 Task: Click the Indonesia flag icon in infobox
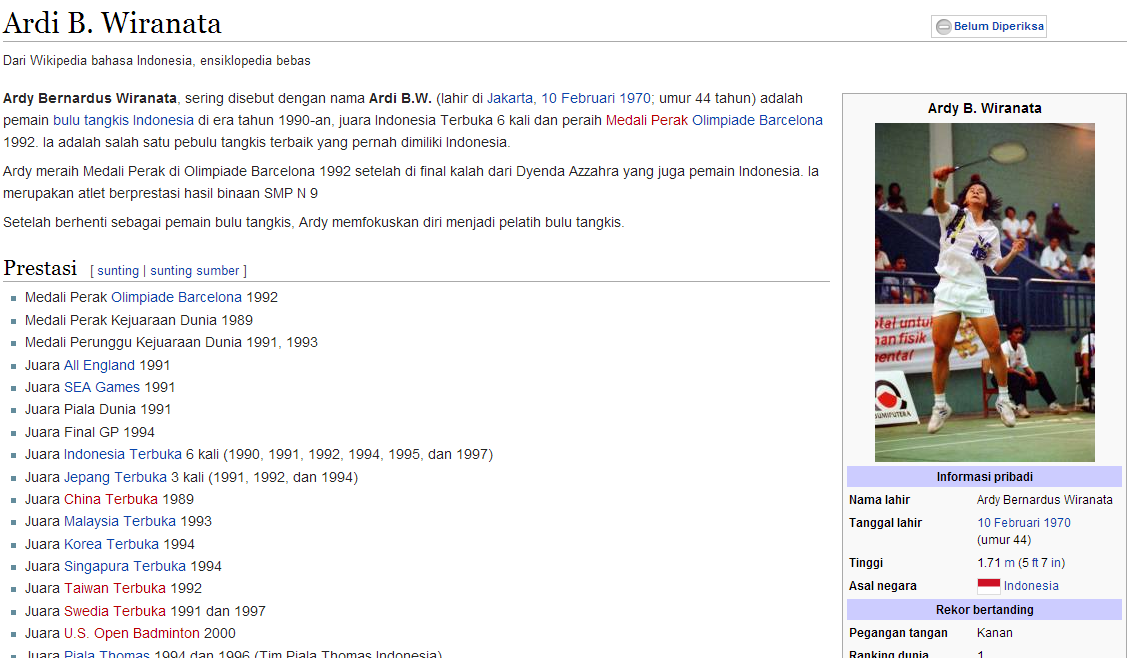988,586
